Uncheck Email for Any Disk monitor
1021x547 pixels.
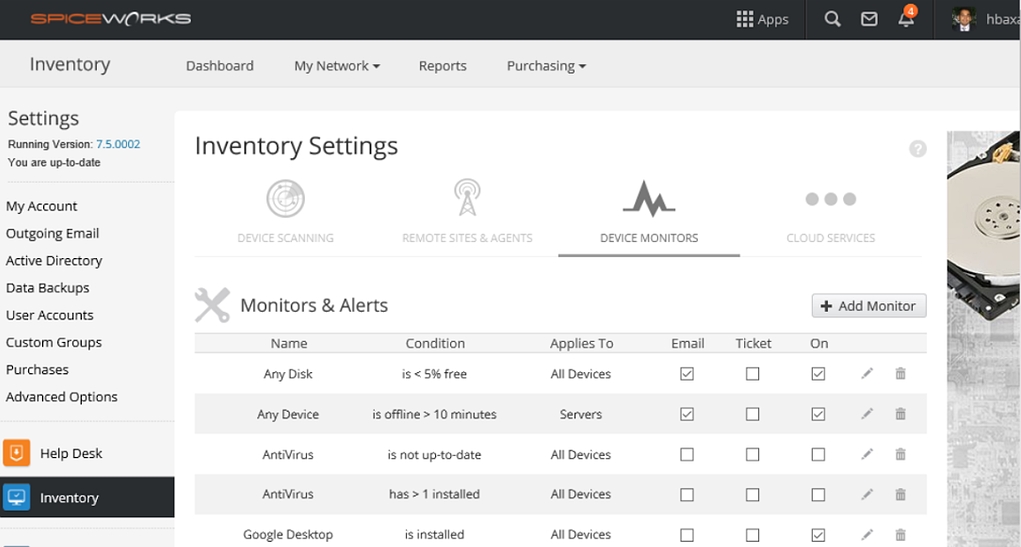tap(687, 374)
